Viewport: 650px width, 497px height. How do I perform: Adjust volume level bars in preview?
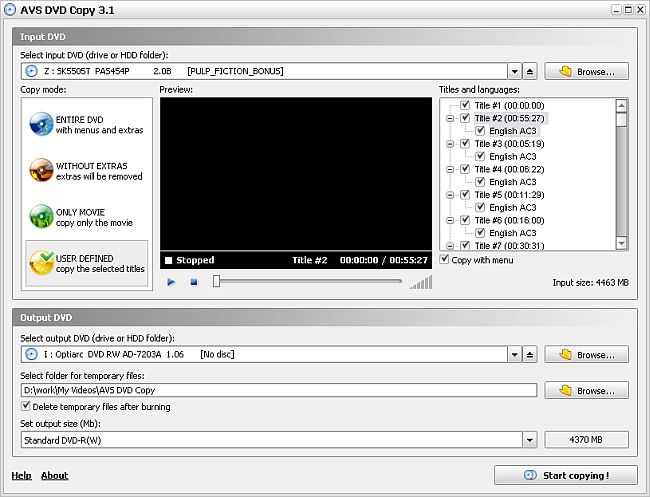click(421, 282)
